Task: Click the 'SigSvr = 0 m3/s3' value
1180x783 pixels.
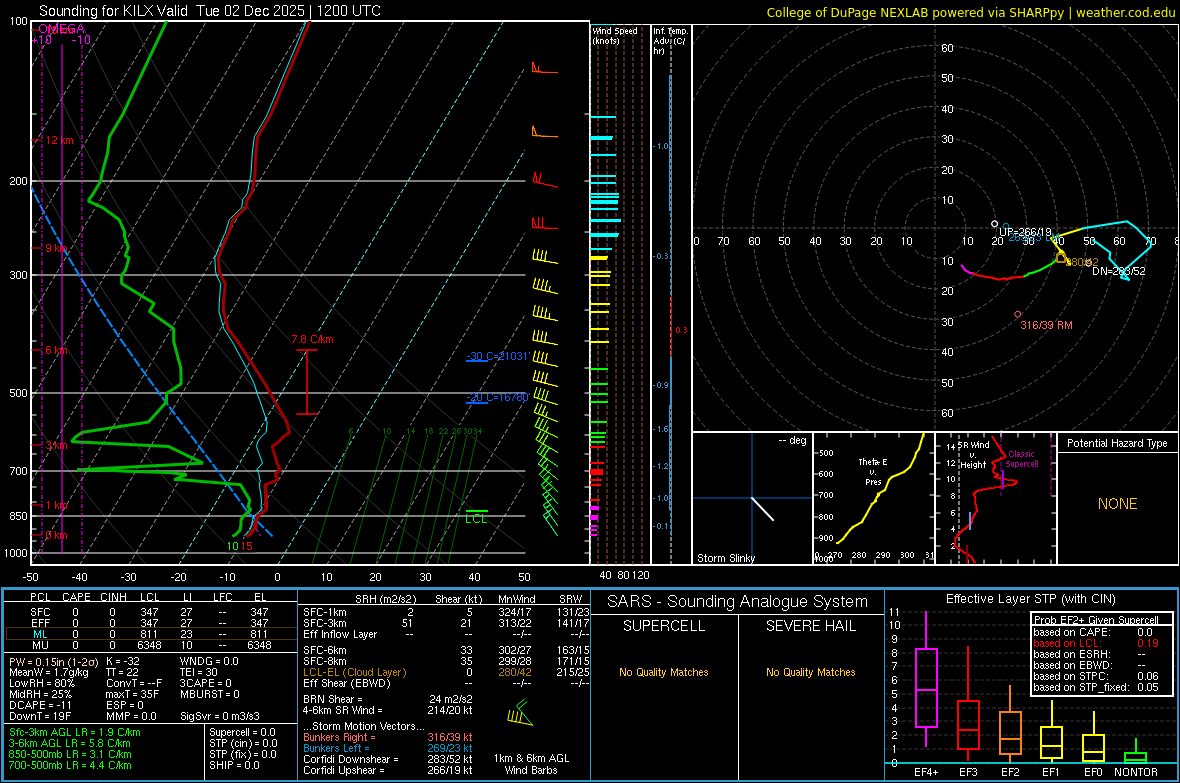Action: (x=220, y=716)
